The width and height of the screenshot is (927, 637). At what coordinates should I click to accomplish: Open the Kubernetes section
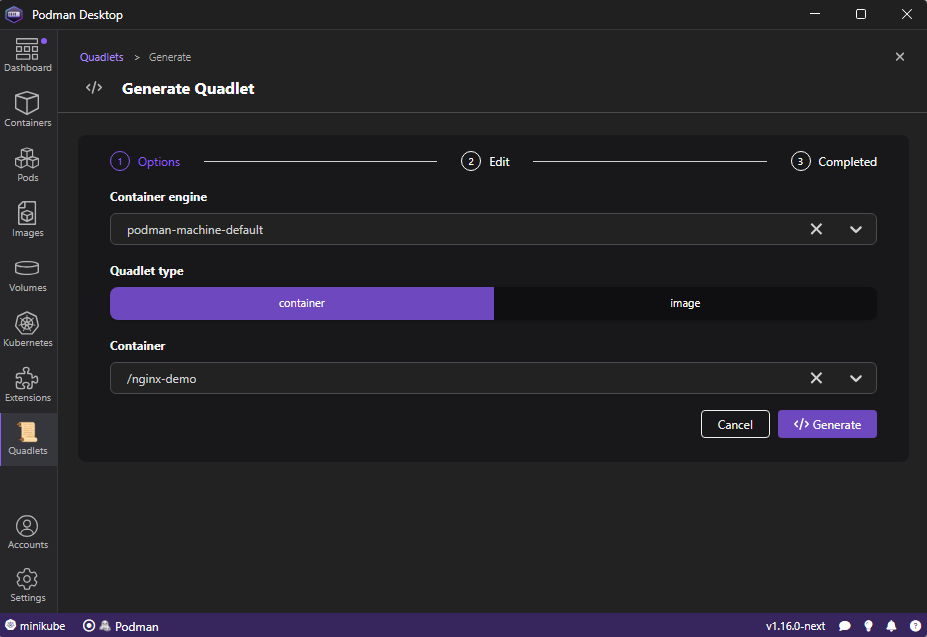pyautogui.click(x=28, y=329)
